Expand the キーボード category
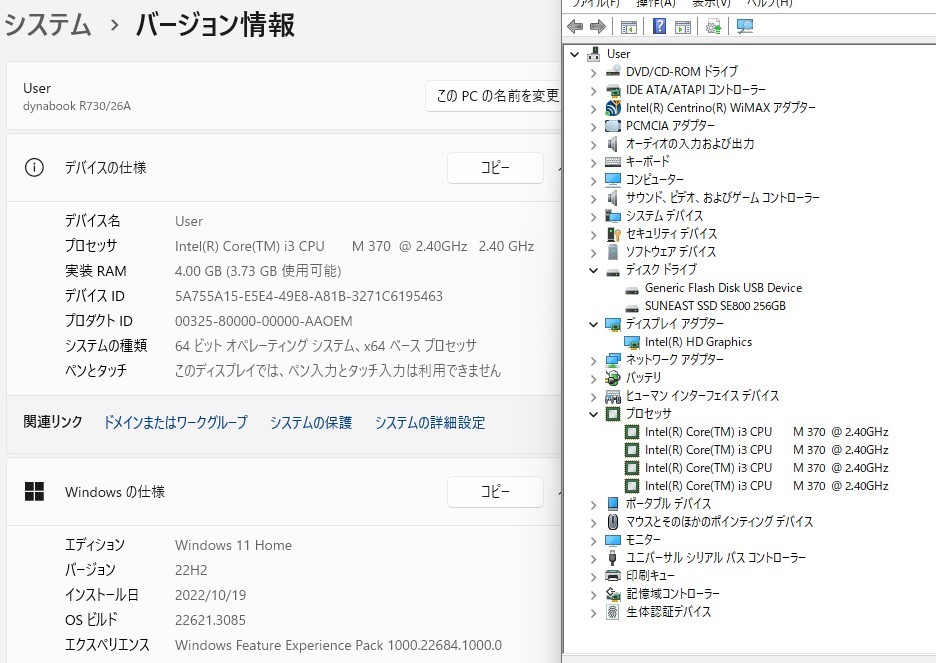 [594, 161]
